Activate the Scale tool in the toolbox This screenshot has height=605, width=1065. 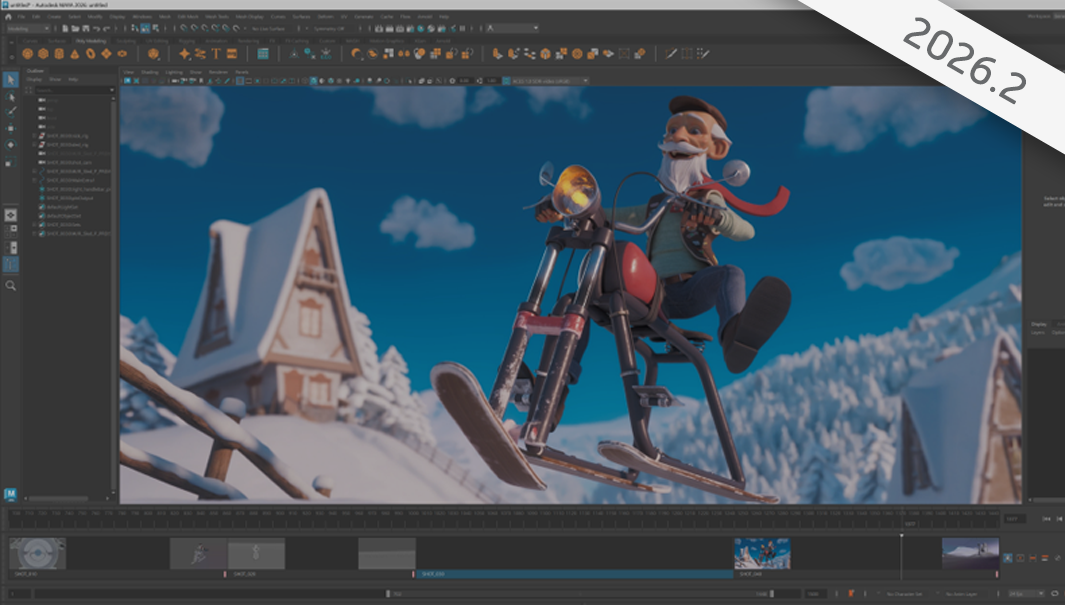point(10,162)
